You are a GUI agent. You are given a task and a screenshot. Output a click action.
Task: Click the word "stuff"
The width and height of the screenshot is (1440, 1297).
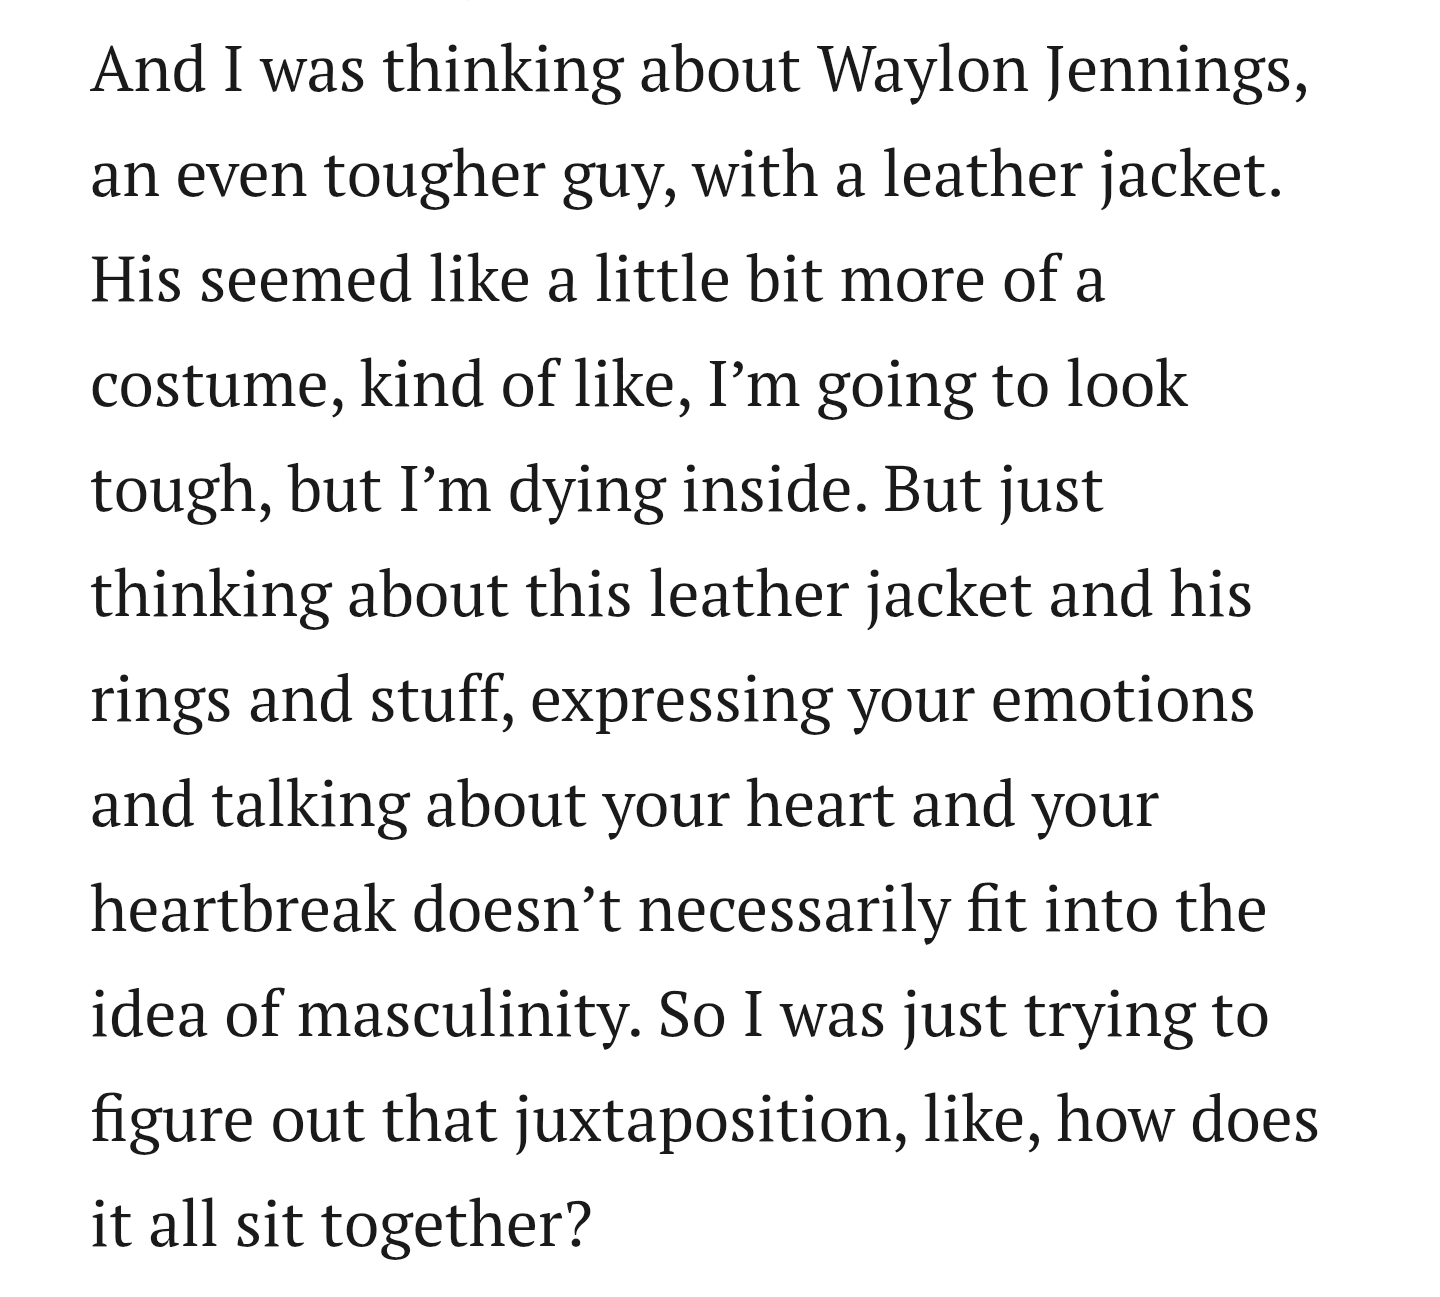pyautogui.click(x=442, y=700)
